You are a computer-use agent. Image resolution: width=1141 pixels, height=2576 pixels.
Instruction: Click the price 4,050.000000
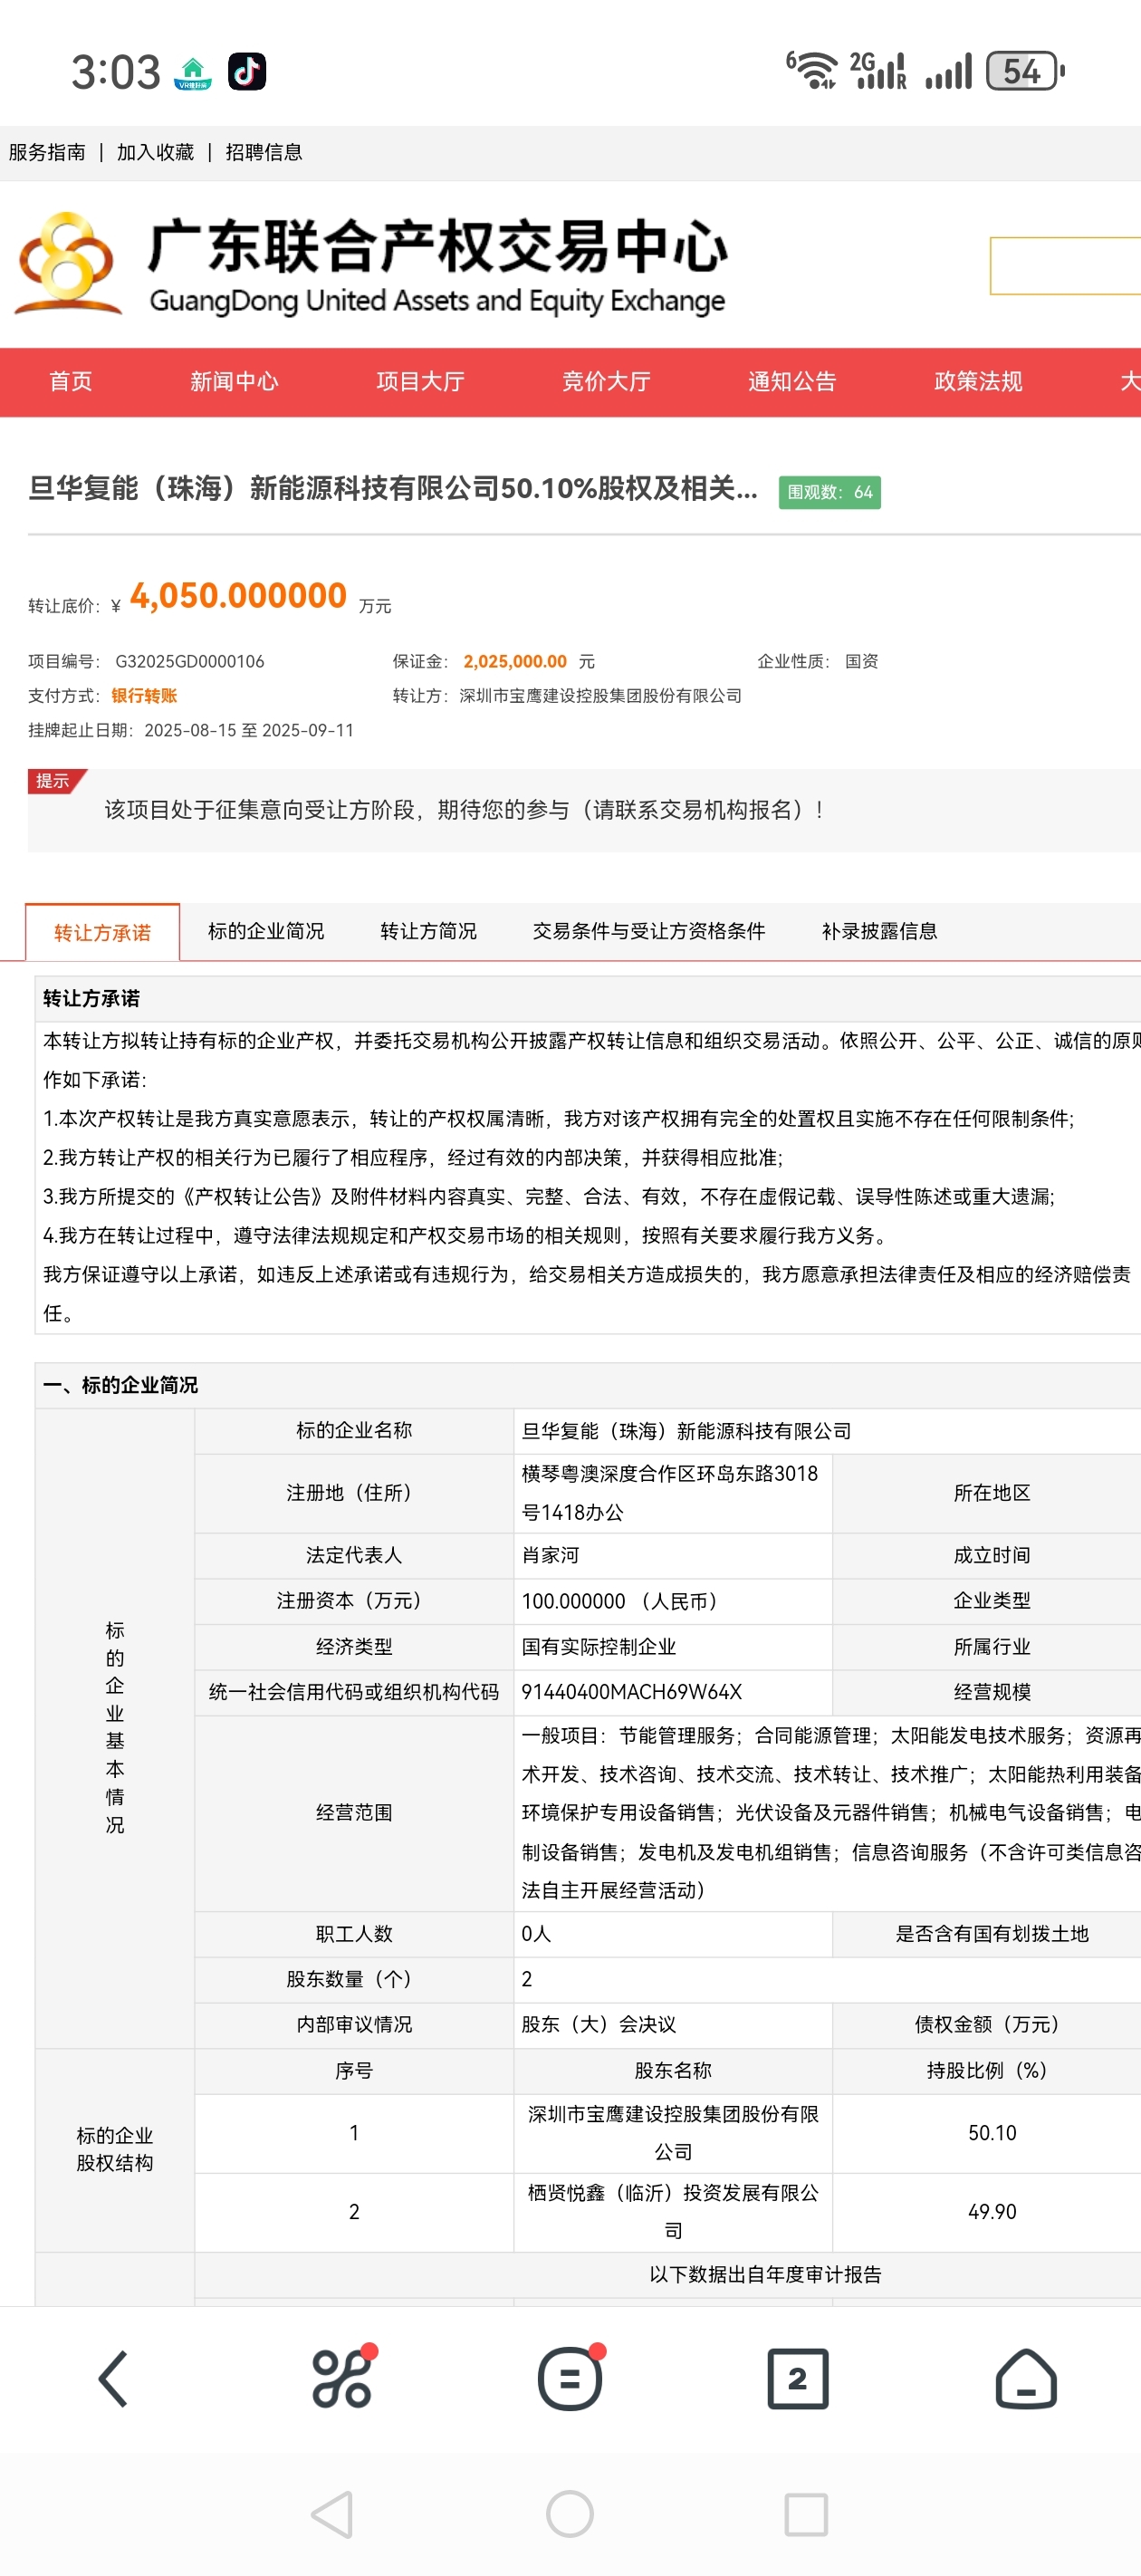click(x=238, y=596)
